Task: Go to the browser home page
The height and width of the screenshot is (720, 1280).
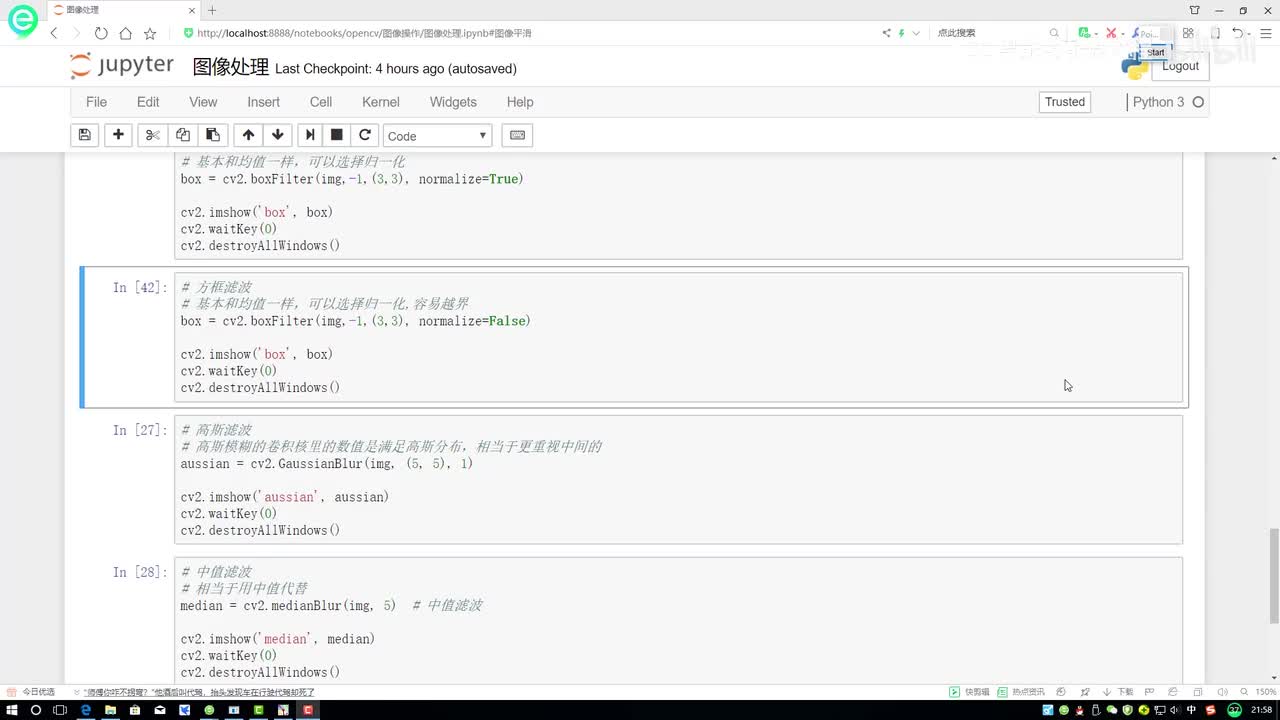Action: 125,33
